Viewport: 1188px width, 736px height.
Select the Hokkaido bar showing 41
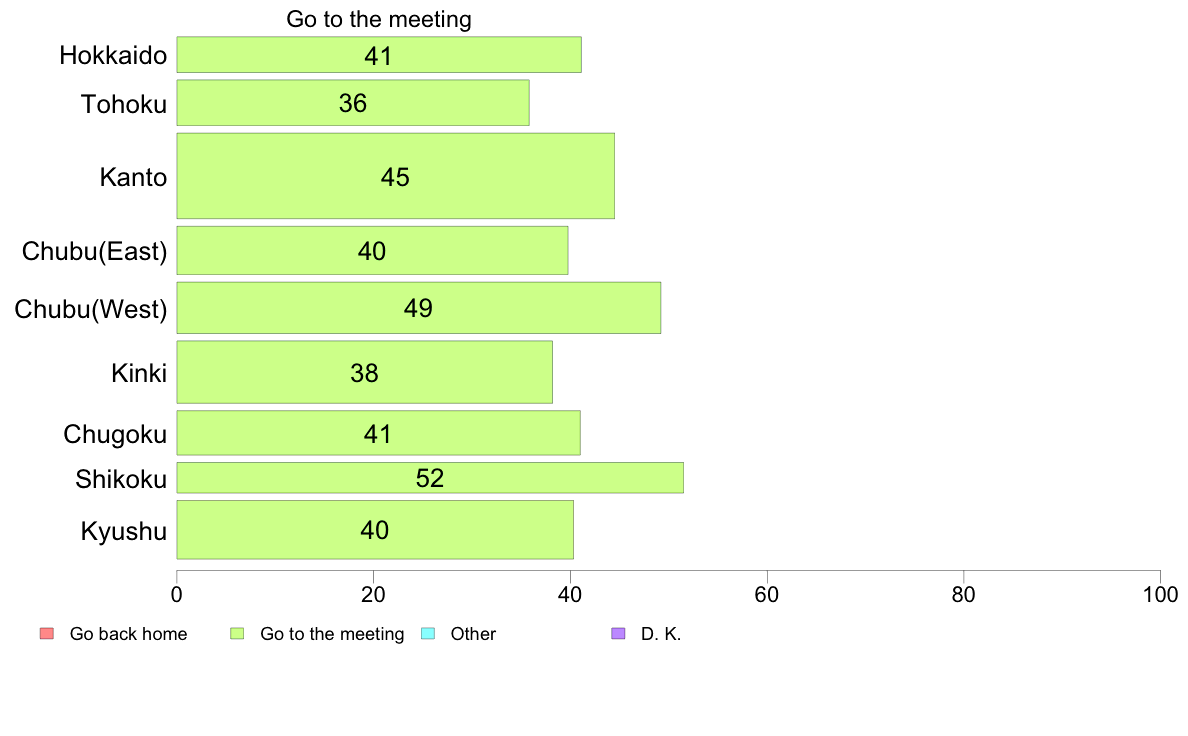point(379,55)
